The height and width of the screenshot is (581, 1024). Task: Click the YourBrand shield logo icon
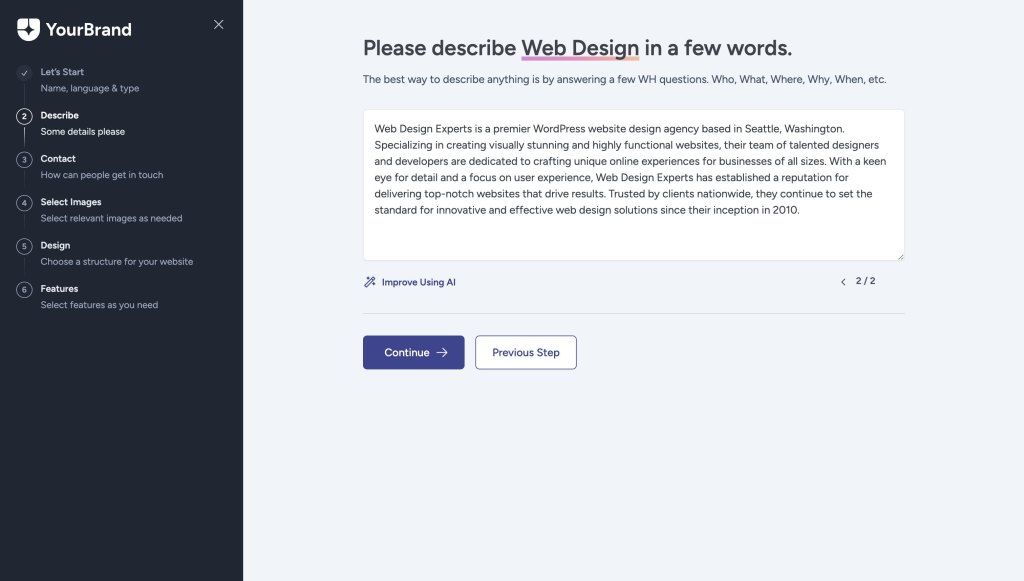click(28, 29)
